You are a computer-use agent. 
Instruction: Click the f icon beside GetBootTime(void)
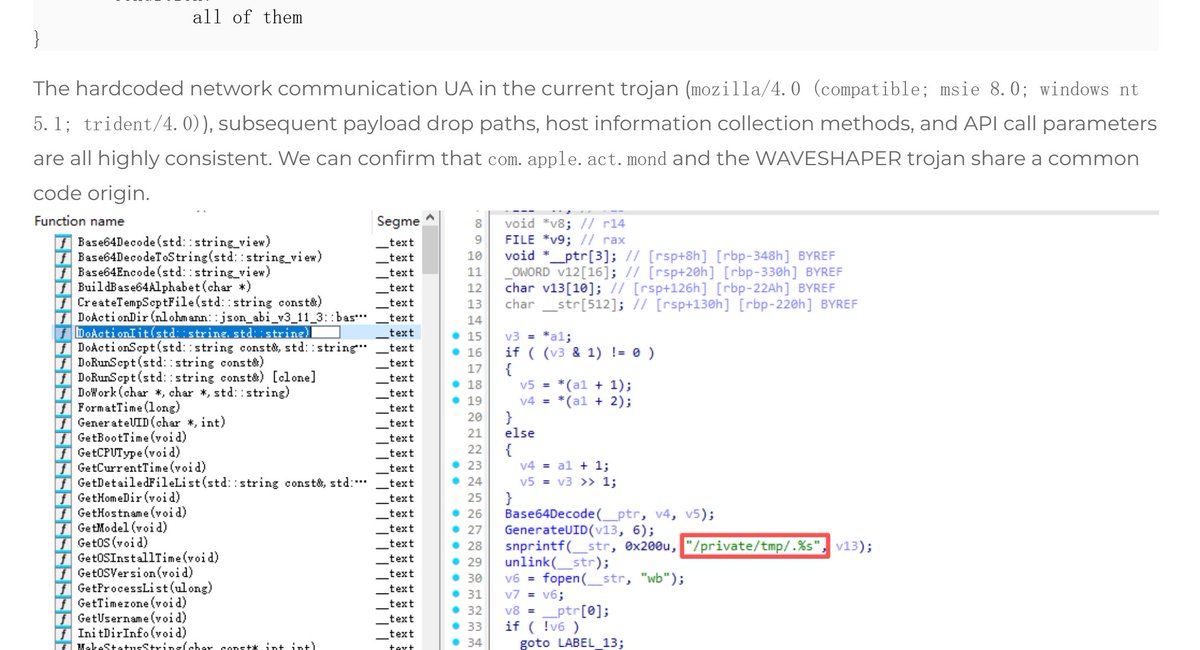[x=63, y=438]
